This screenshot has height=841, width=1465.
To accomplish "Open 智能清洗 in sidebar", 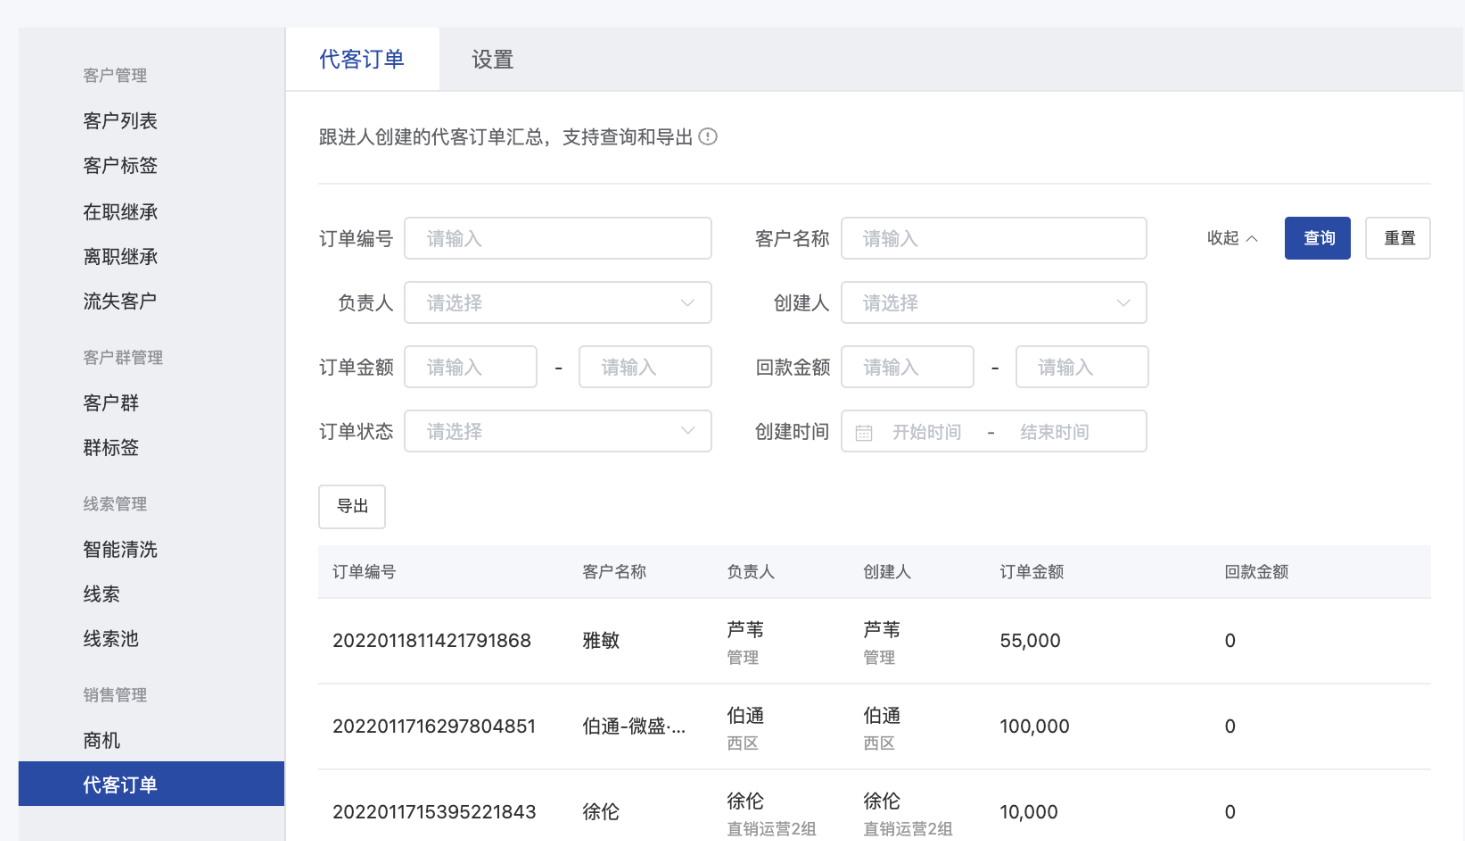I will coord(120,549).
